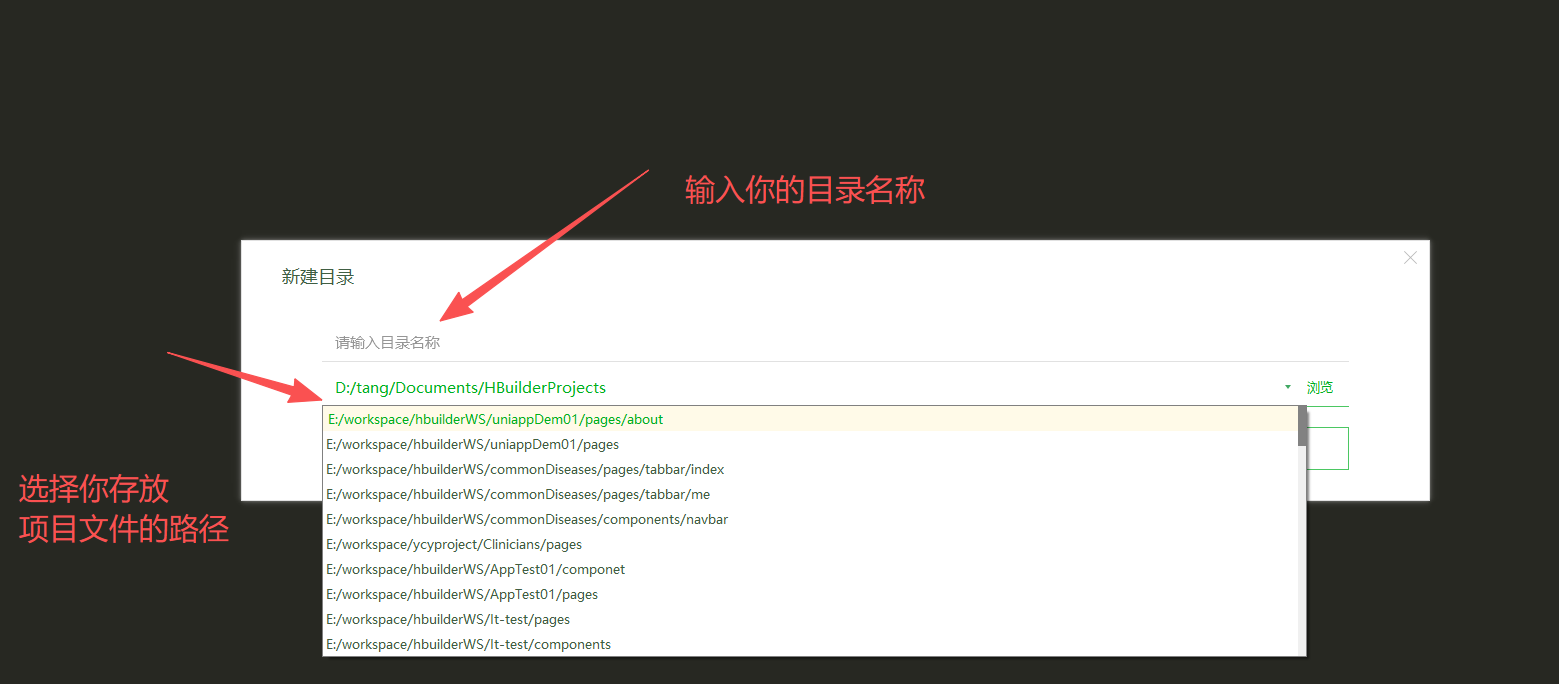Click the dropdown list scrollbar thumb
Viewport: 1559px width, 684px height.
(1302, 426)
